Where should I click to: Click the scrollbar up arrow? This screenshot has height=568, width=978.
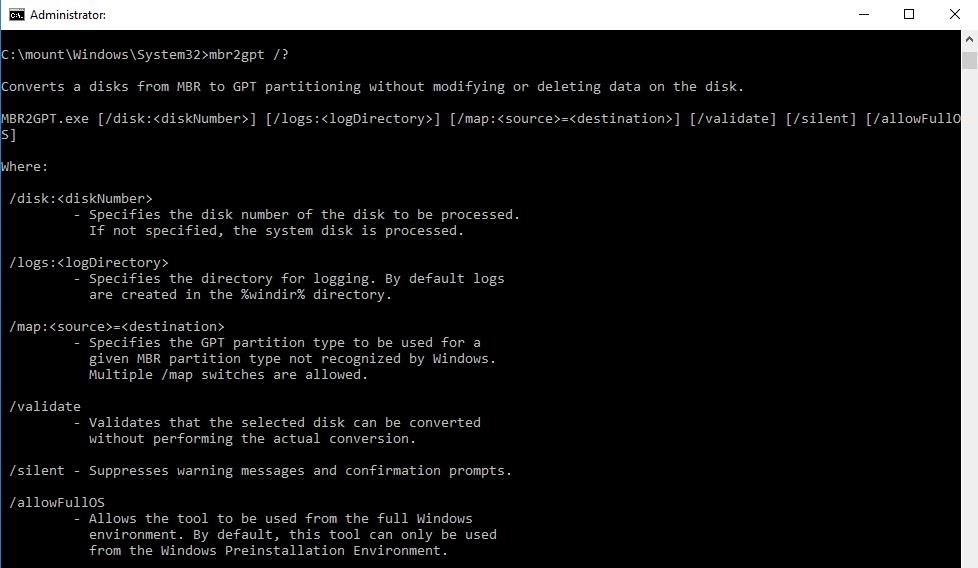pyautogui.click(x=969, y=38)
